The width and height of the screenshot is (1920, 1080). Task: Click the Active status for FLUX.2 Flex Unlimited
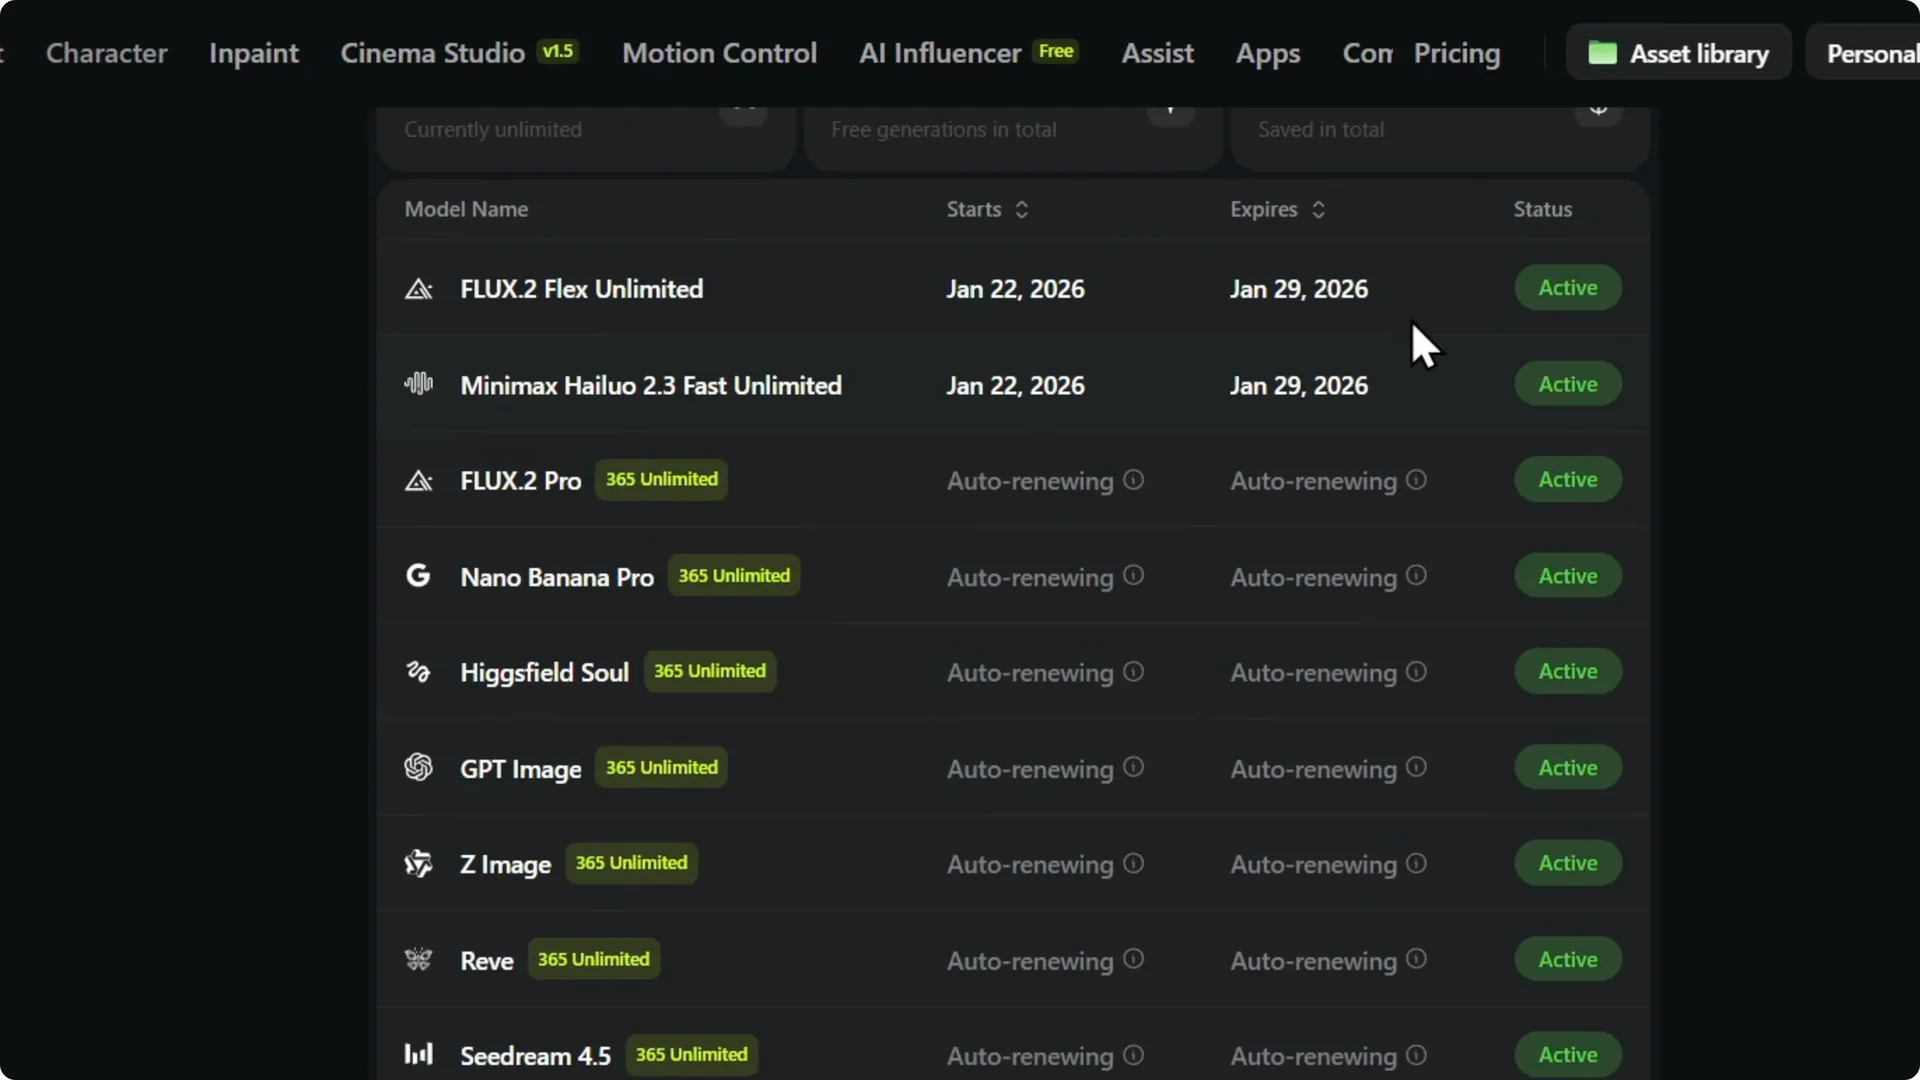point(1567,288)
